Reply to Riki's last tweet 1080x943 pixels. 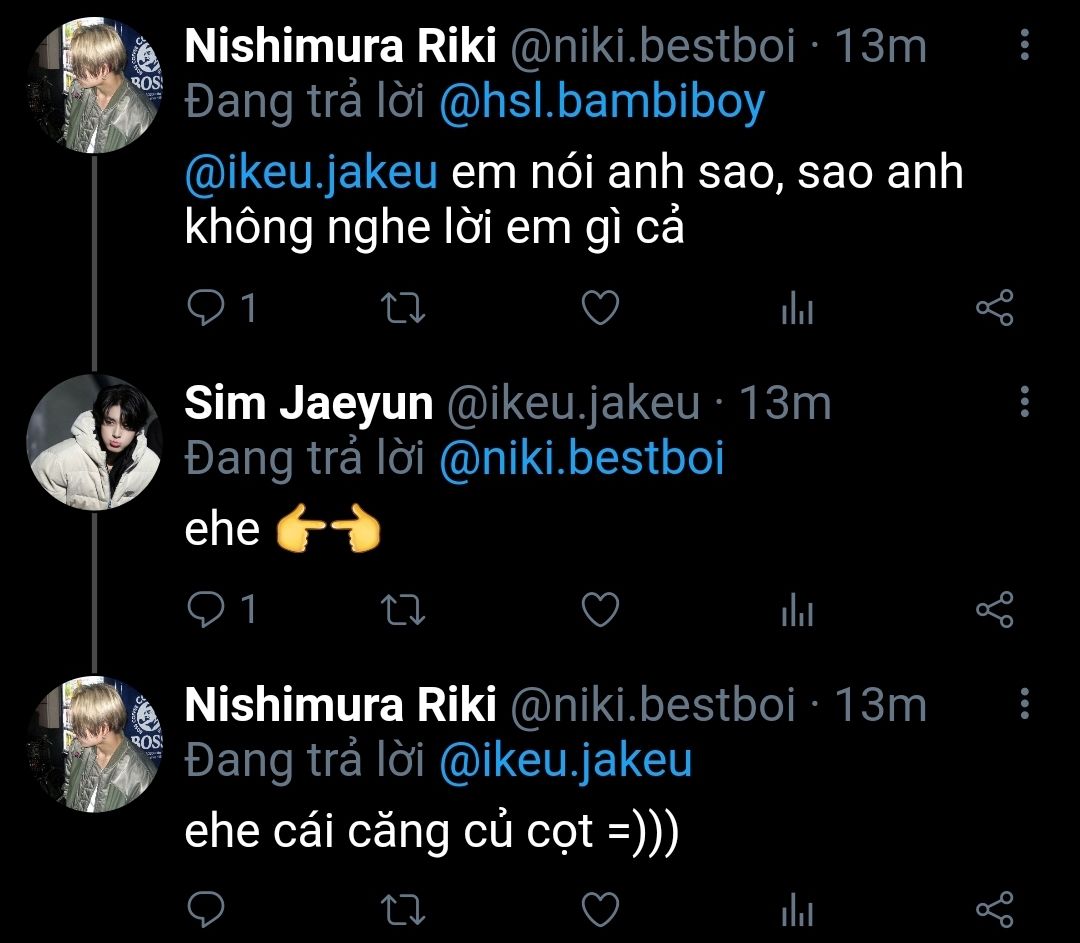(x=206, y=908)
